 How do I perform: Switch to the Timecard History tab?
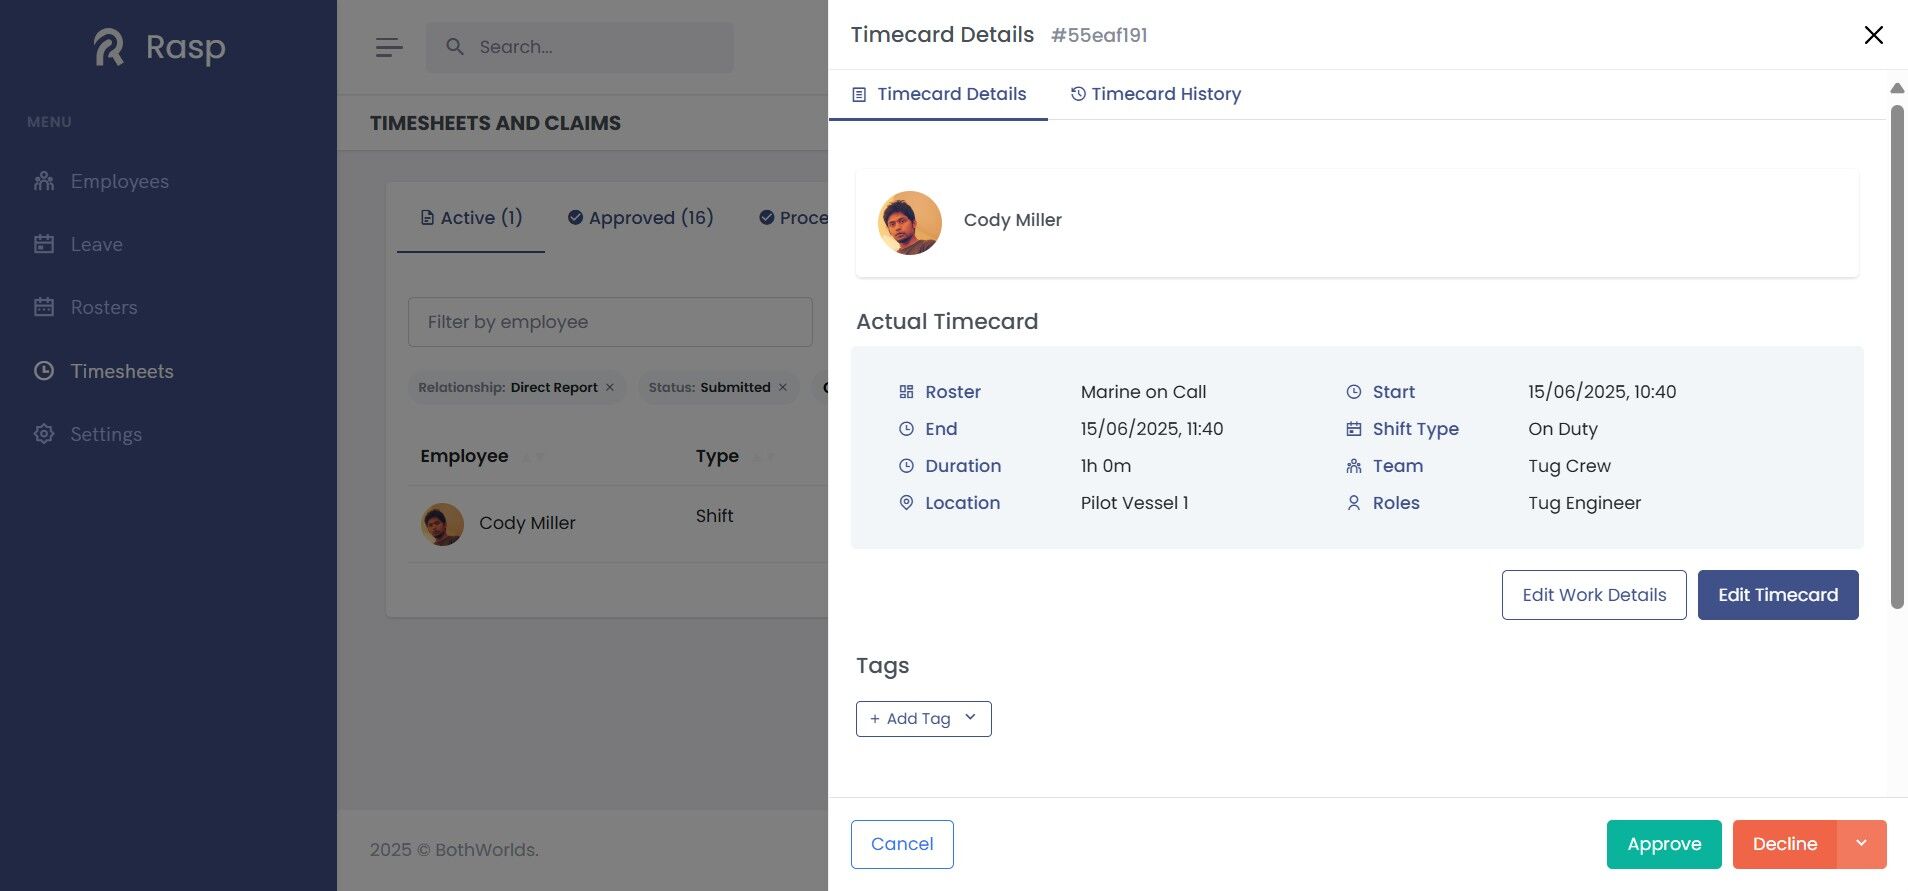(x=1155, y=94)
